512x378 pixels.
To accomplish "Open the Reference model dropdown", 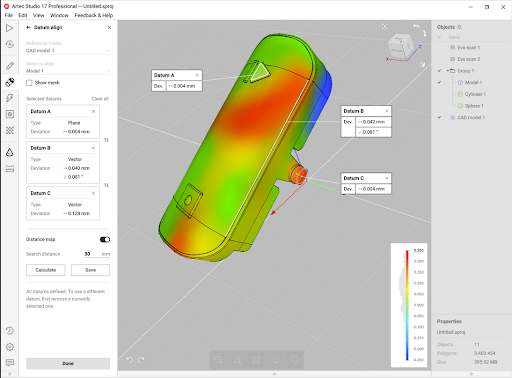I will 68,50.
